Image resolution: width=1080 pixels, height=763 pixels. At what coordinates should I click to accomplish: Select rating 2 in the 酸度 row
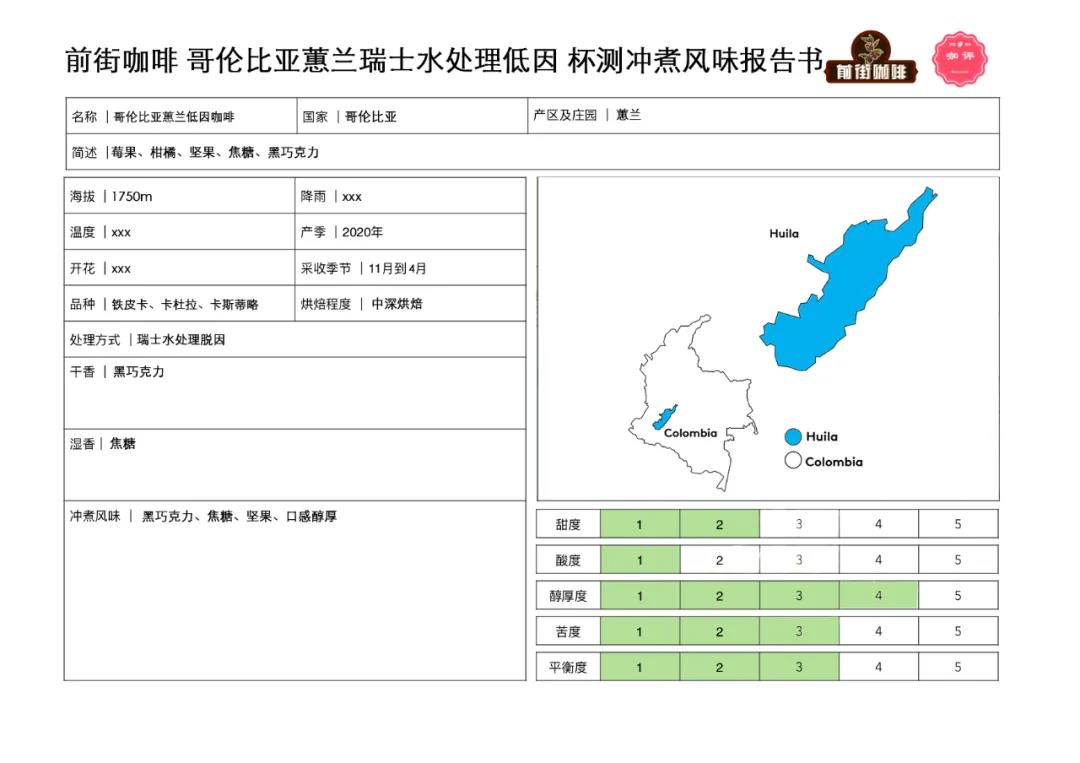pyautogui.click(x=719, y=560)
